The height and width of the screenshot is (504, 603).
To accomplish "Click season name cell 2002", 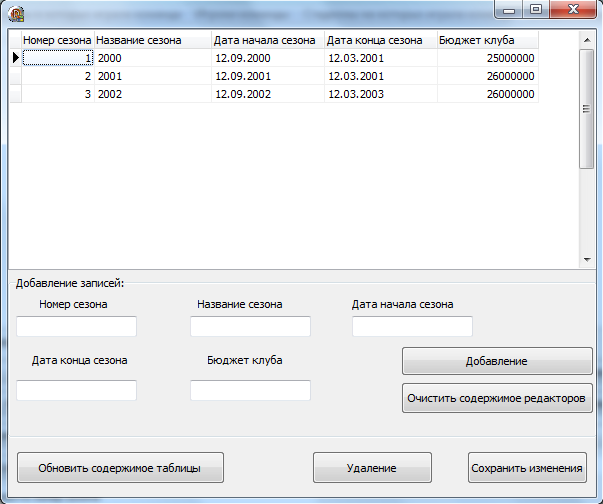I will tap(153, 94).
